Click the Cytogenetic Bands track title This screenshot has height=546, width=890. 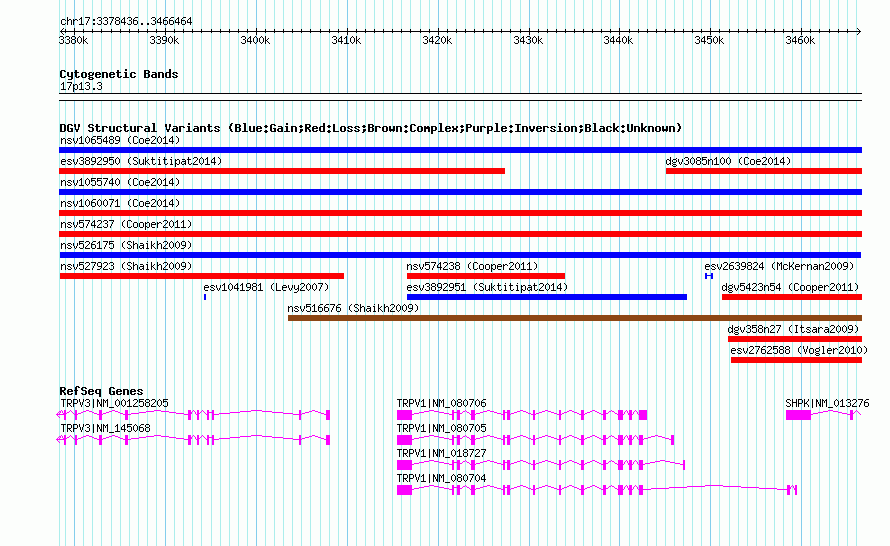click(119, 74)
